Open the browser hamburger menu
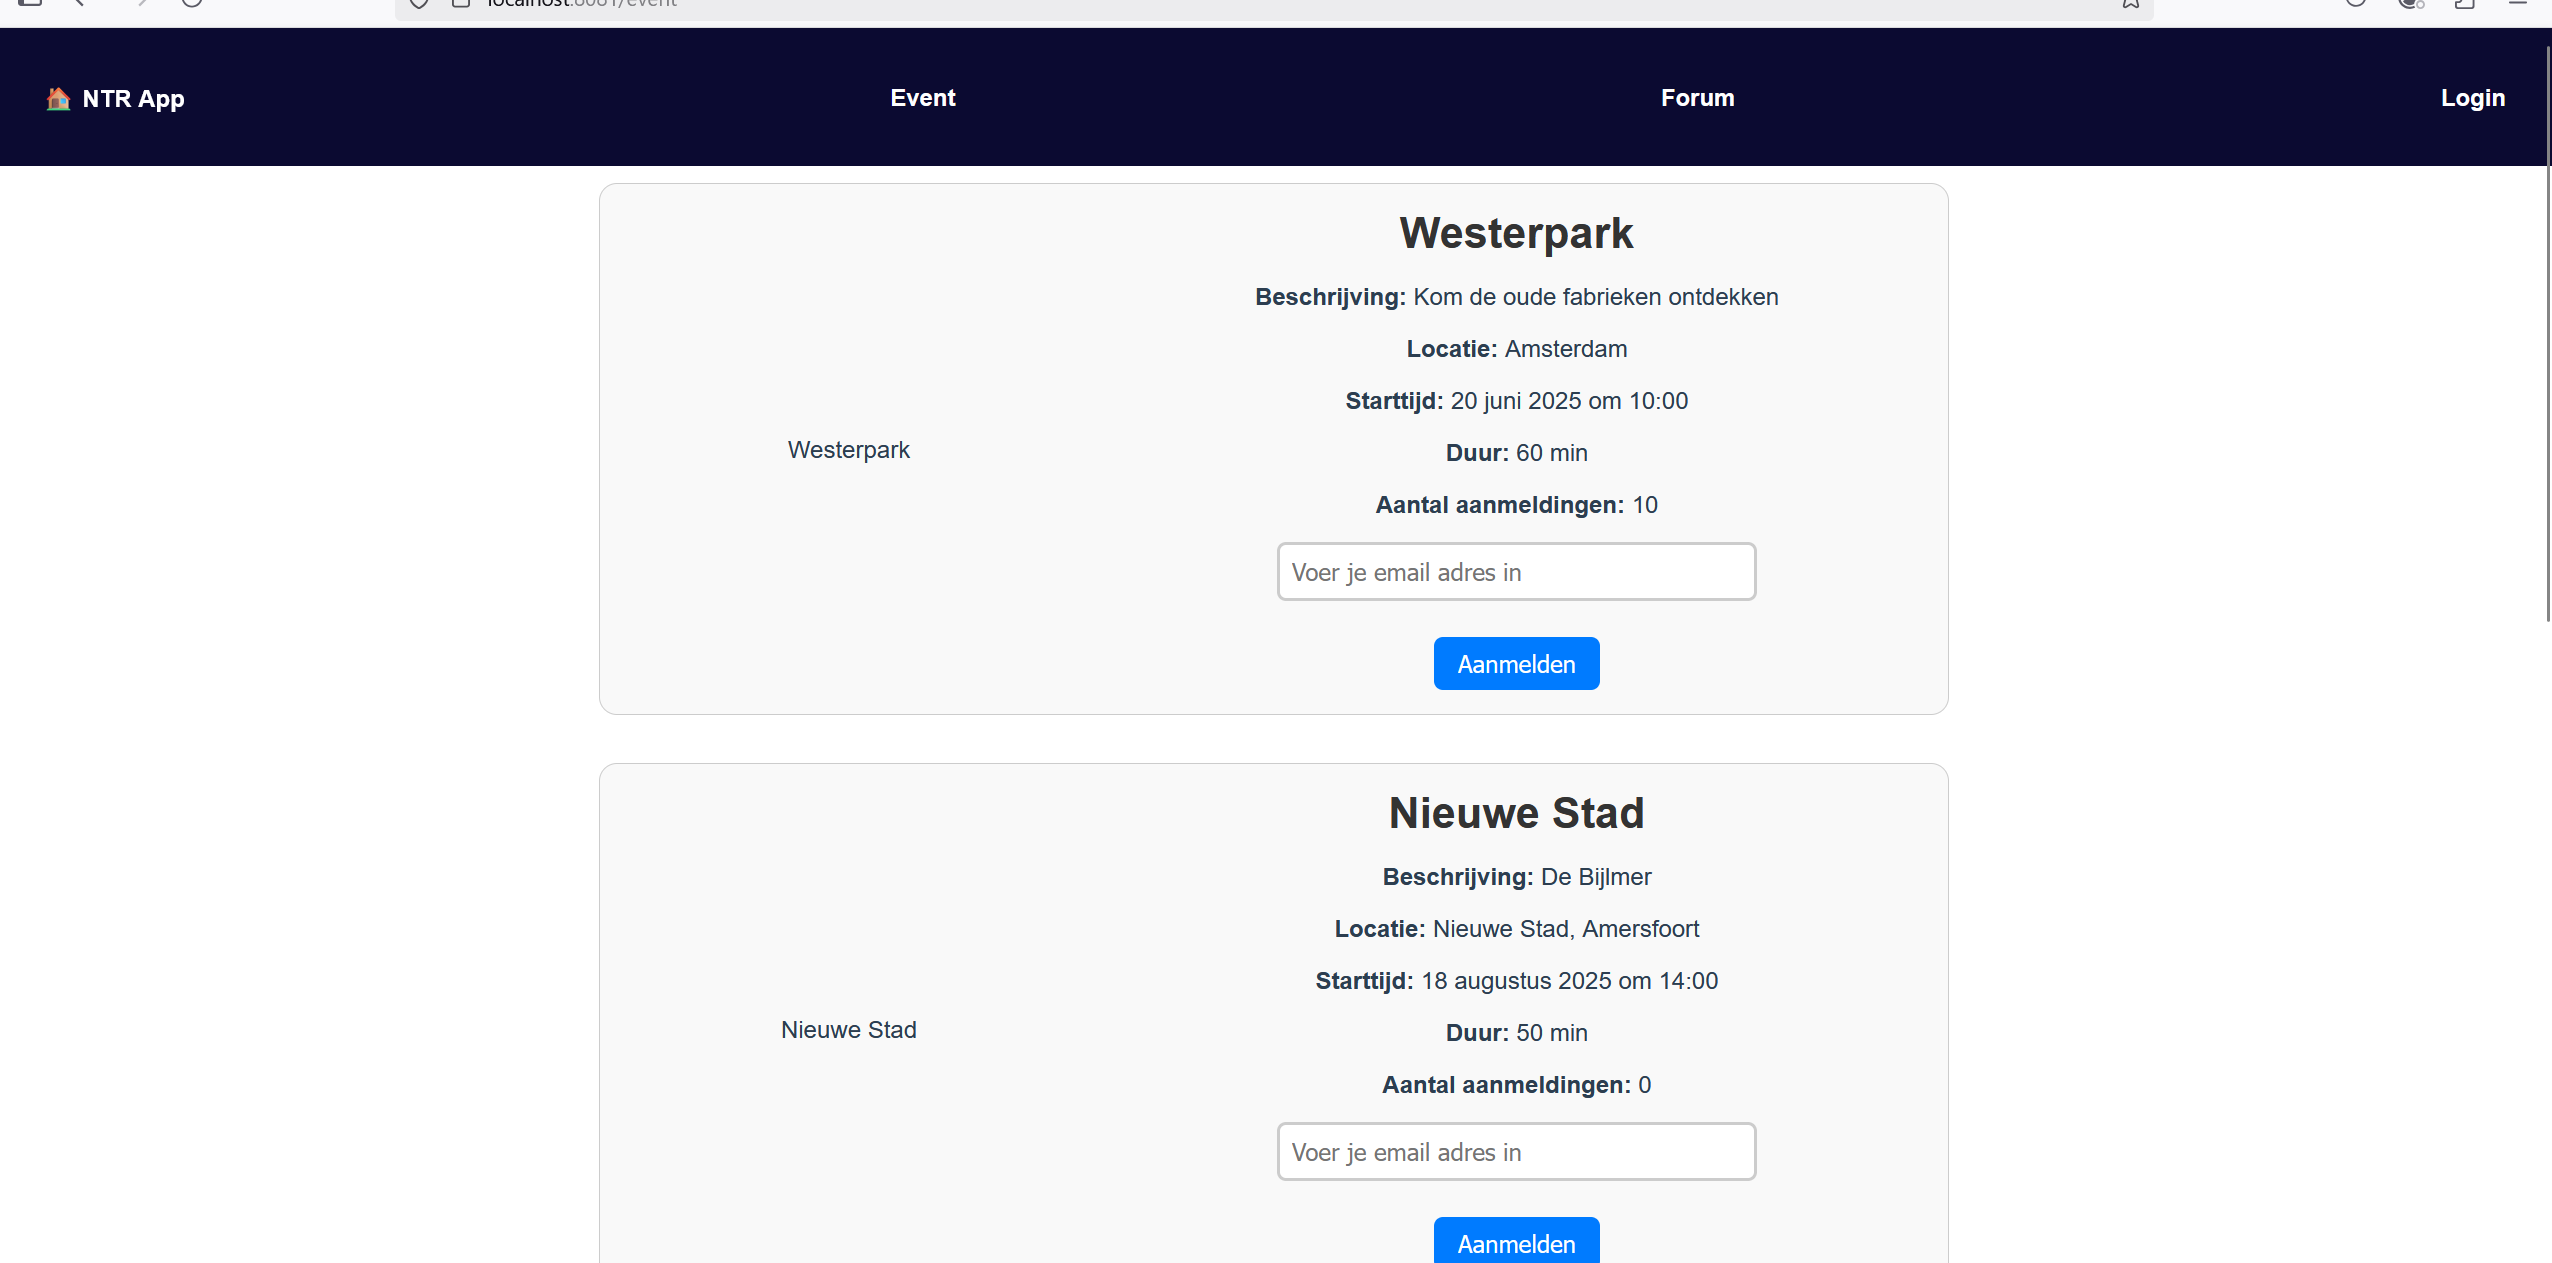The image size is (2552, 1263). coord(2517,4)
